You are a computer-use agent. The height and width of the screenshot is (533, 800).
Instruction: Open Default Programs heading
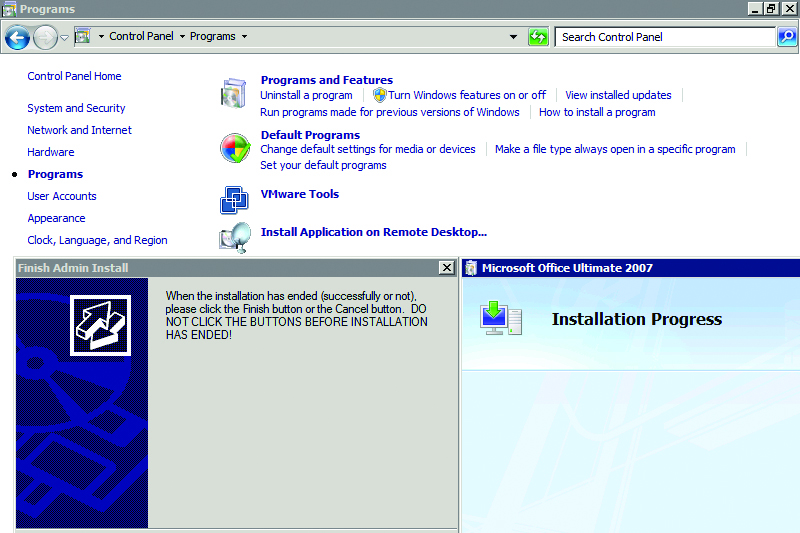(310, 135)
